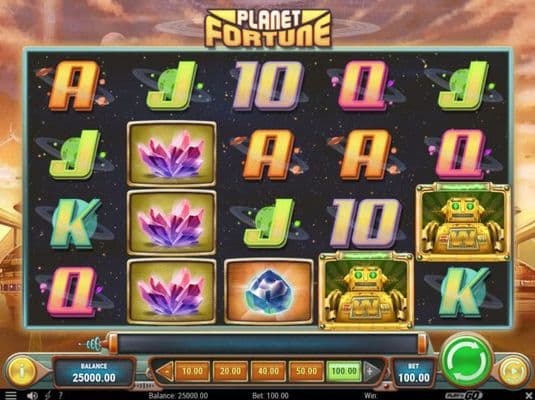535x400 pixels.
Task: Increase bet with the plus arrow
Action: (371, 371)
